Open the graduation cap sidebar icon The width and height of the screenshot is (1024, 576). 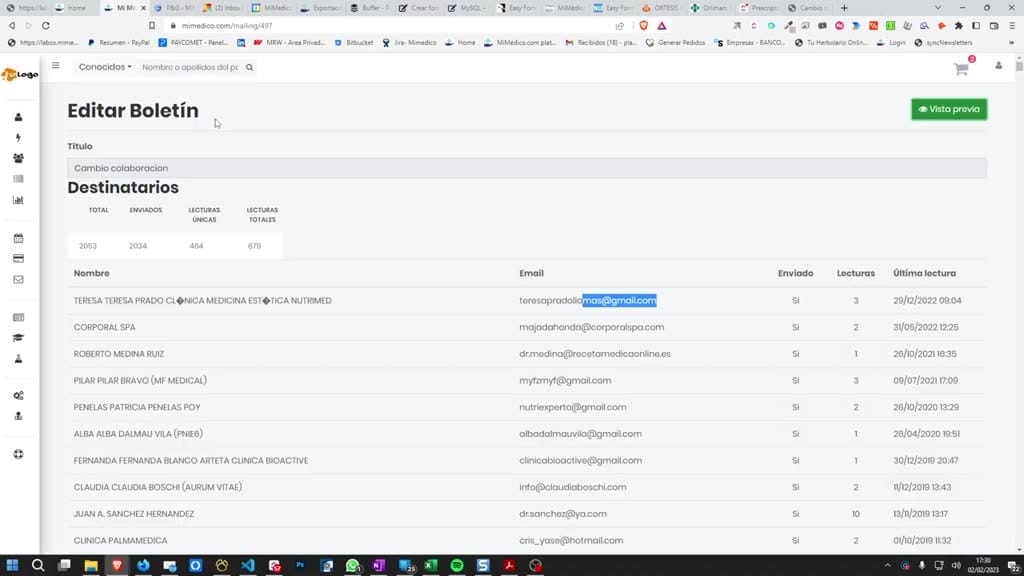(x=18, y=338)
